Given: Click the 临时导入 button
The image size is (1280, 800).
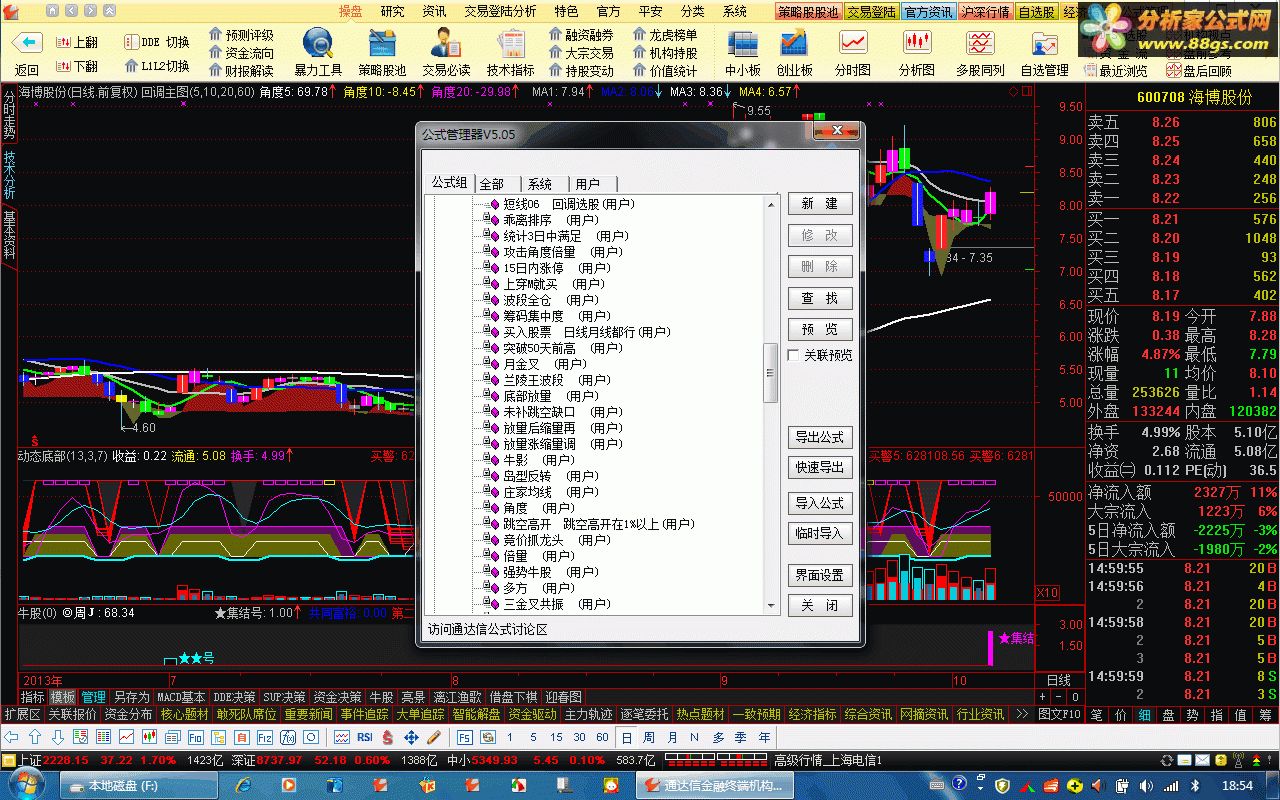Looking at the screenshot, I should point(820,533).
